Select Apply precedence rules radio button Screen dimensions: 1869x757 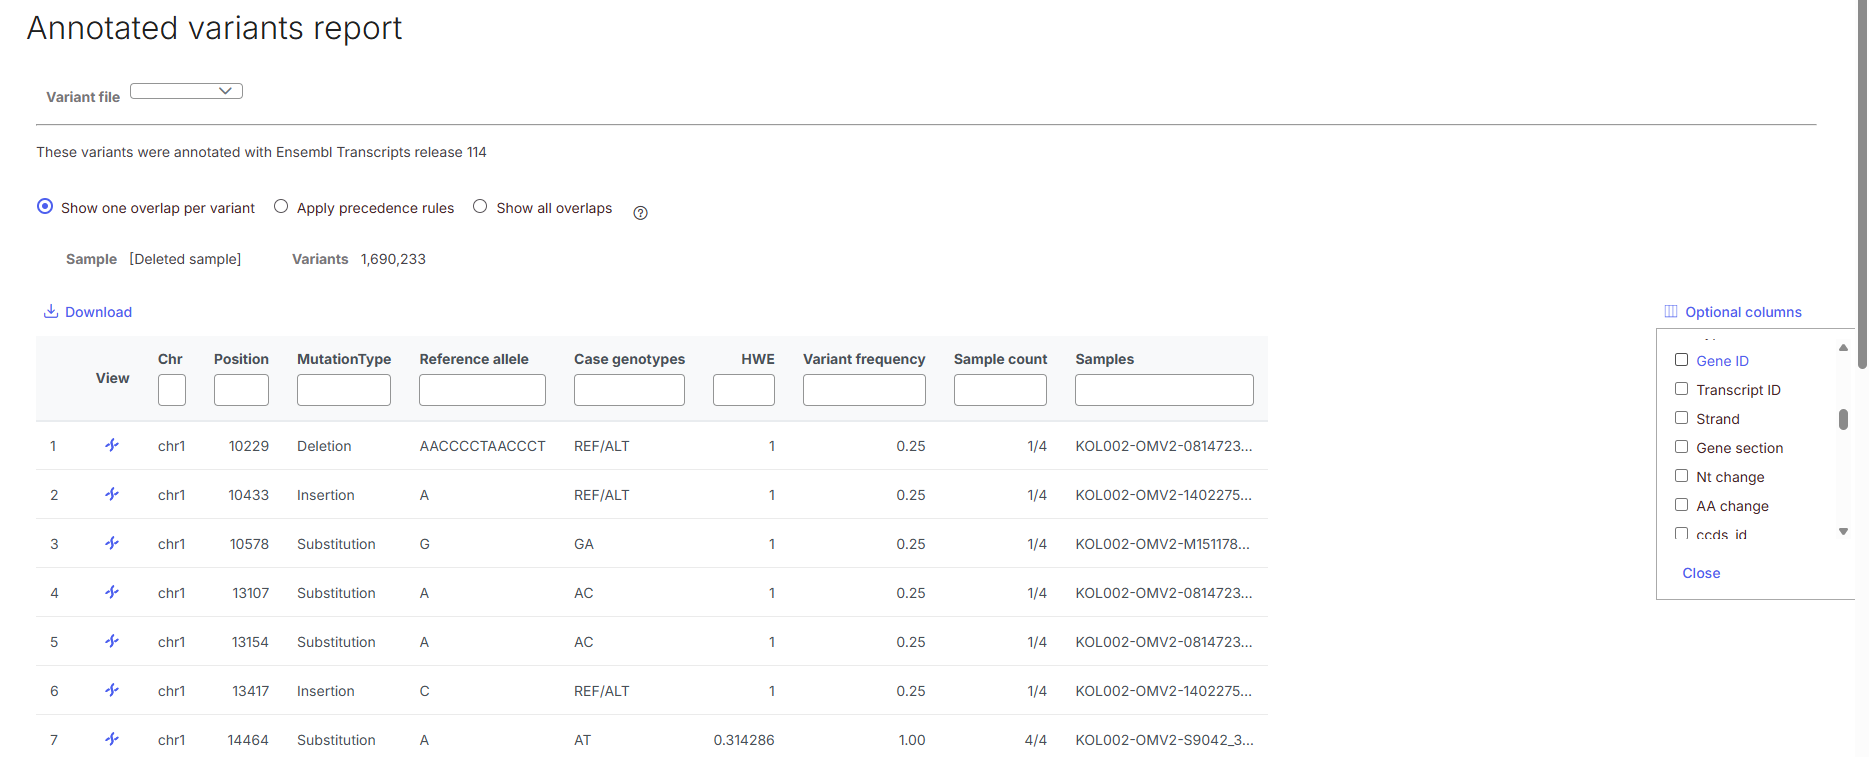point(281,207)
